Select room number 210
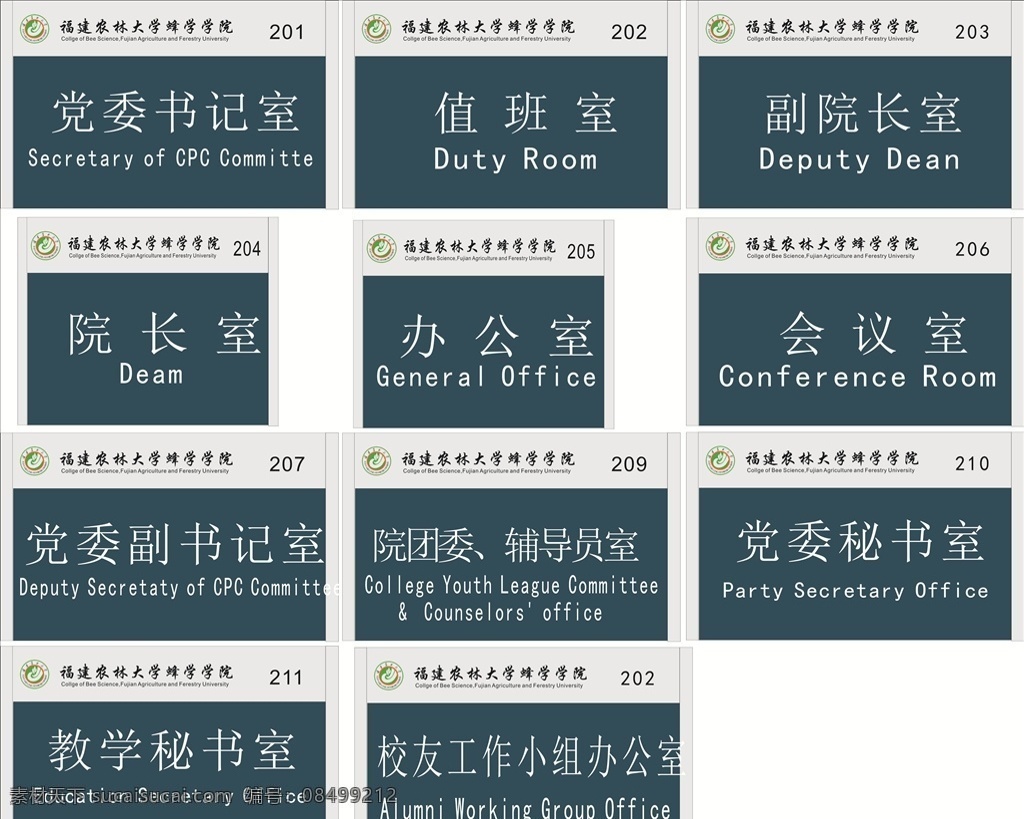 [972, 463]
